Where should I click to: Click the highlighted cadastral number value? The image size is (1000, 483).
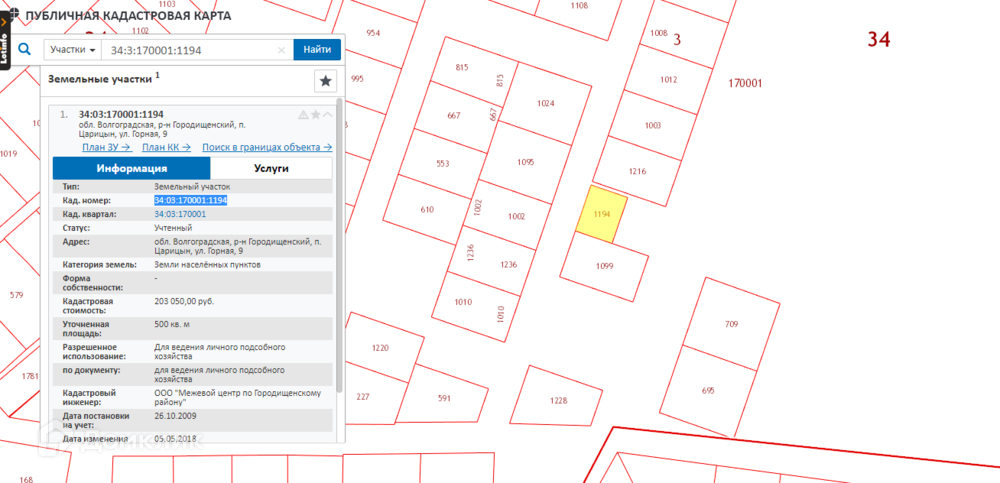point(191,200)
